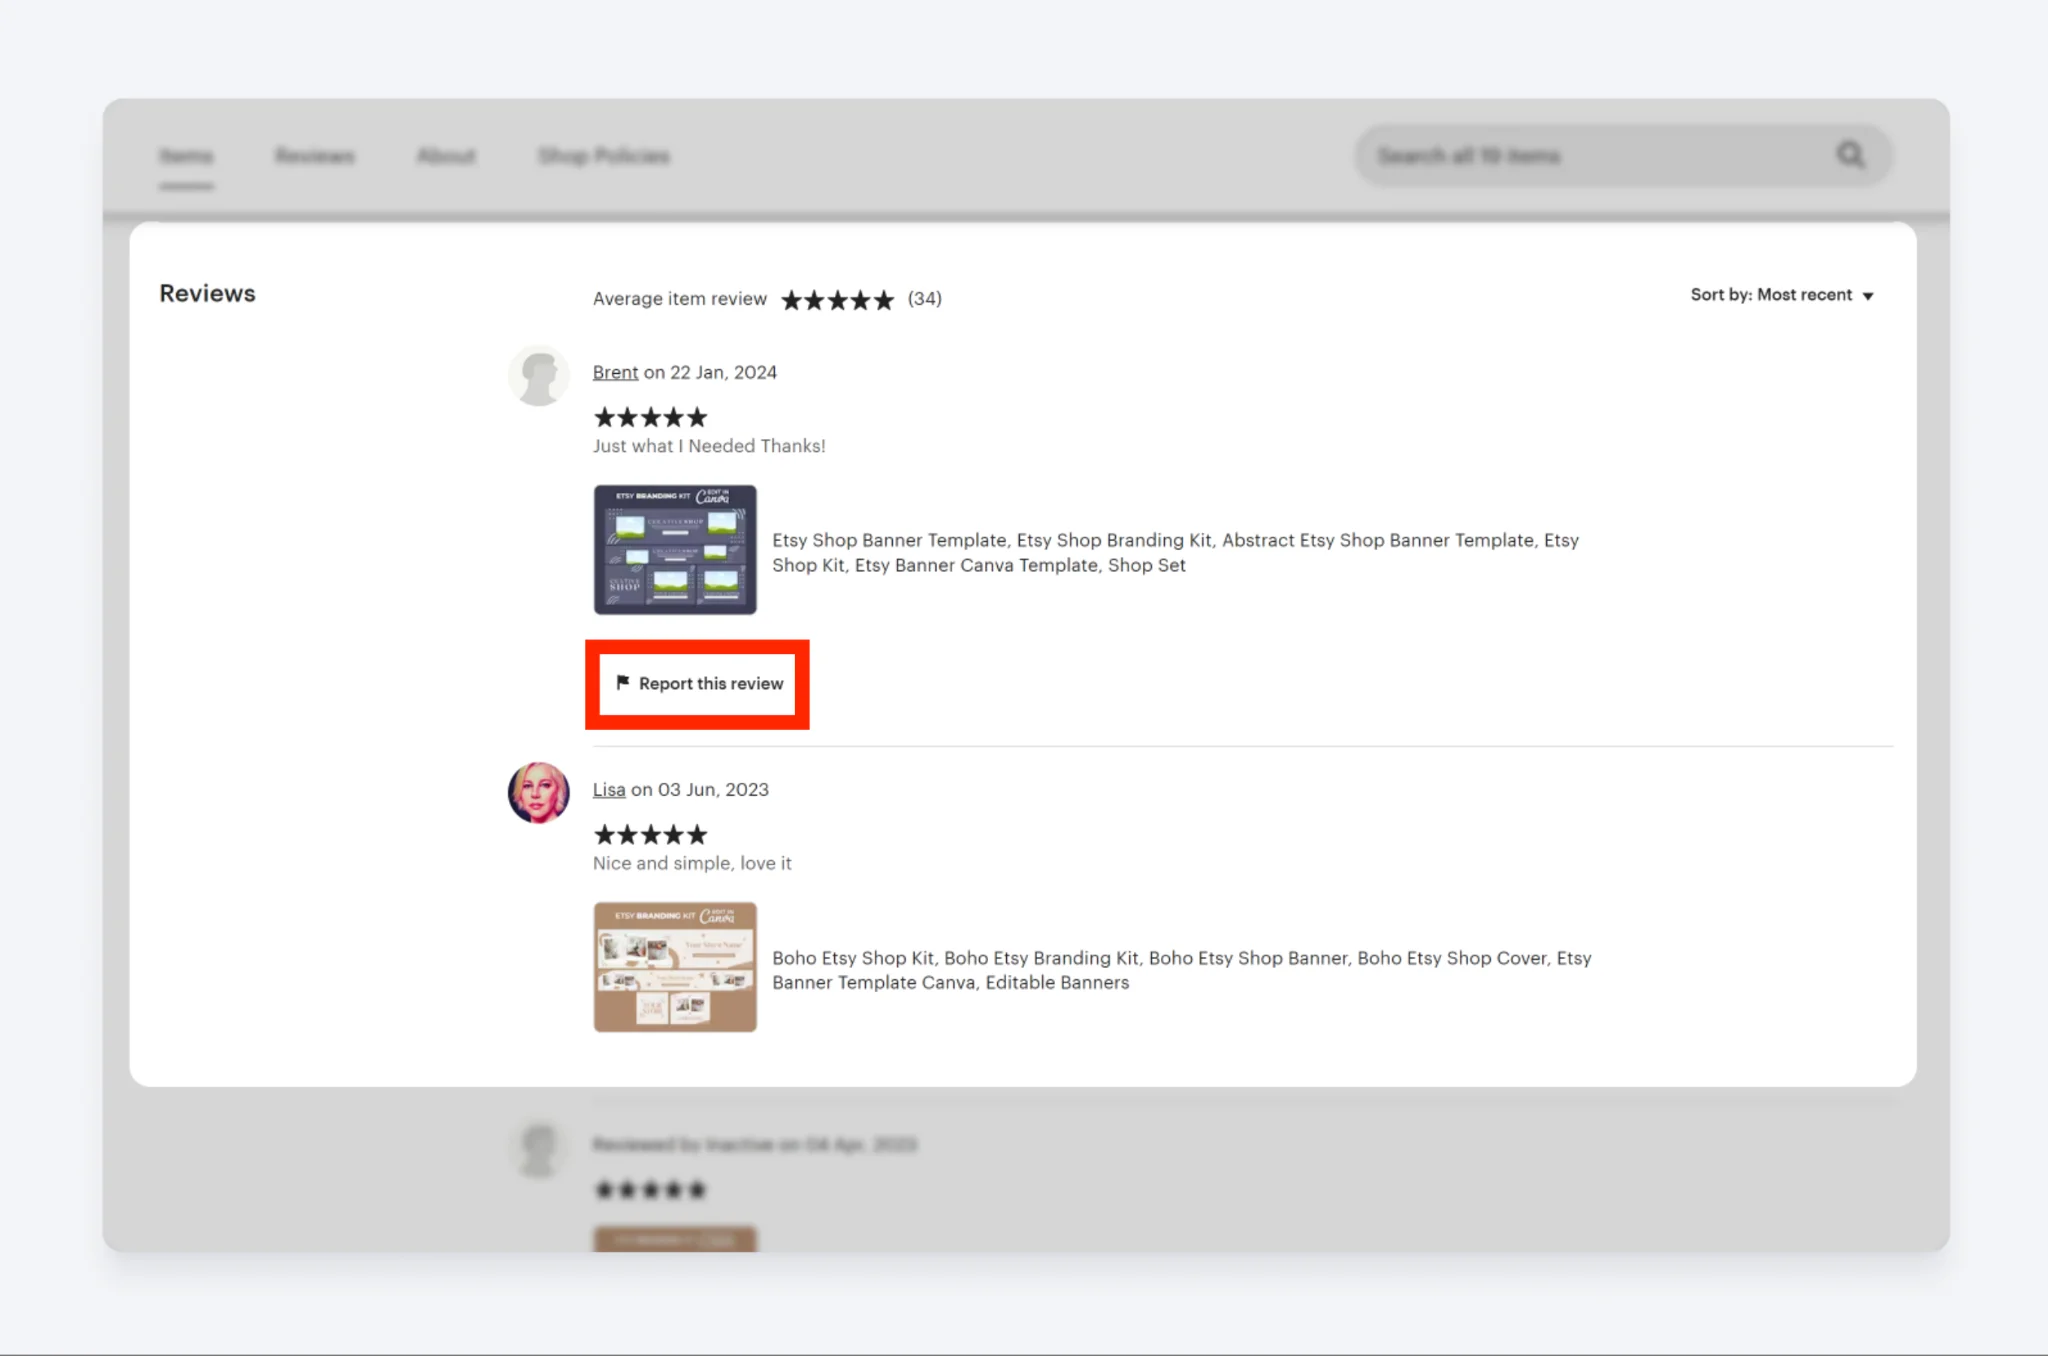Click the Search all items field
The image size is (2048, 1356).
(x=1623, y=155)
